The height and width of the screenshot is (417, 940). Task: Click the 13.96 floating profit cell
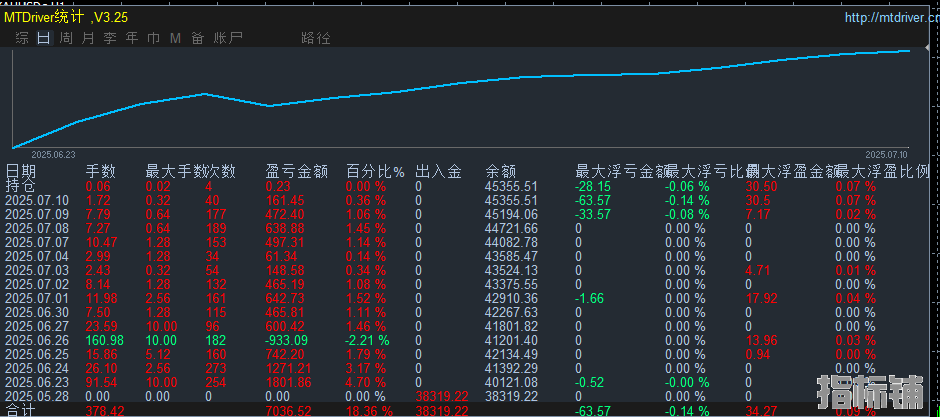tap(761, 340)
